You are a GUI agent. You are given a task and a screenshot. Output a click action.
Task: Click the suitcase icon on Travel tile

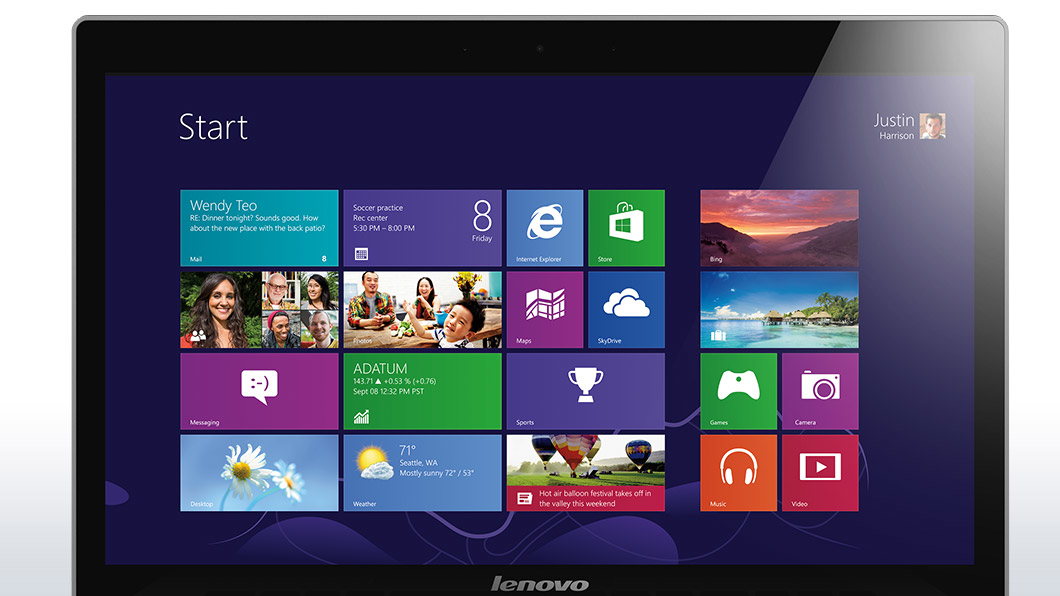pyautogui.click(x=718, y=334)
